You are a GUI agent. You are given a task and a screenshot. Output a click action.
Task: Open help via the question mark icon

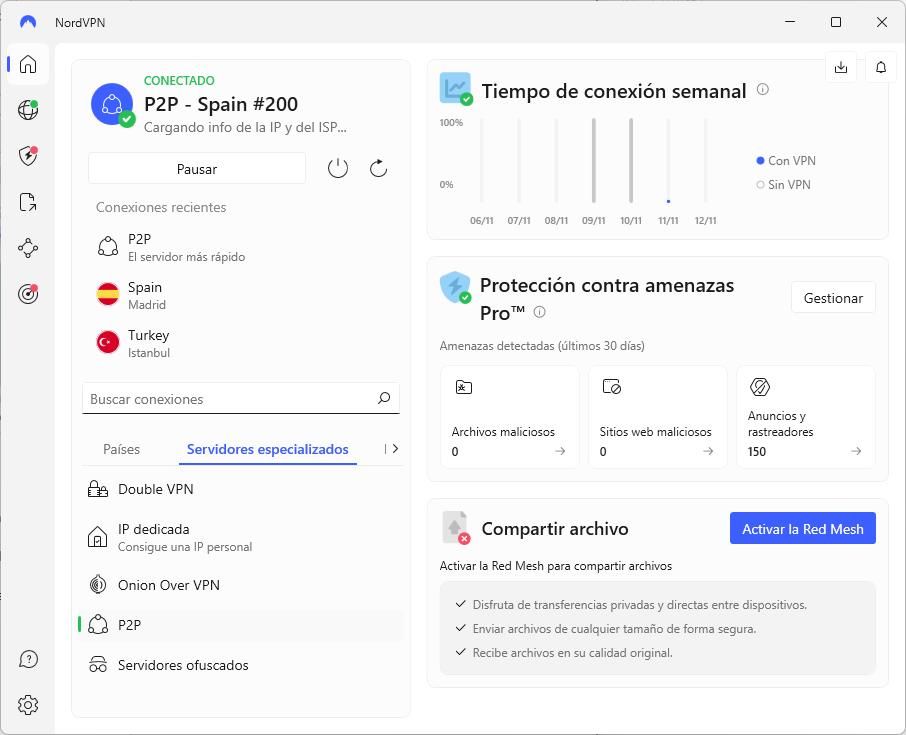tap(27, 659)
